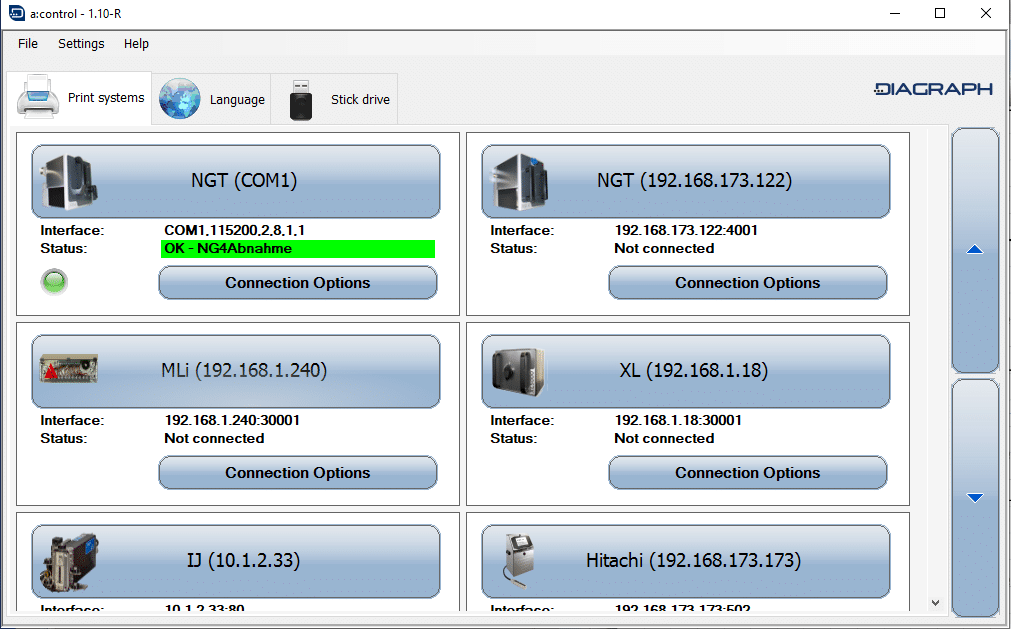
Task: Click the large scroll-down arrow button
Action: [975, 498]
